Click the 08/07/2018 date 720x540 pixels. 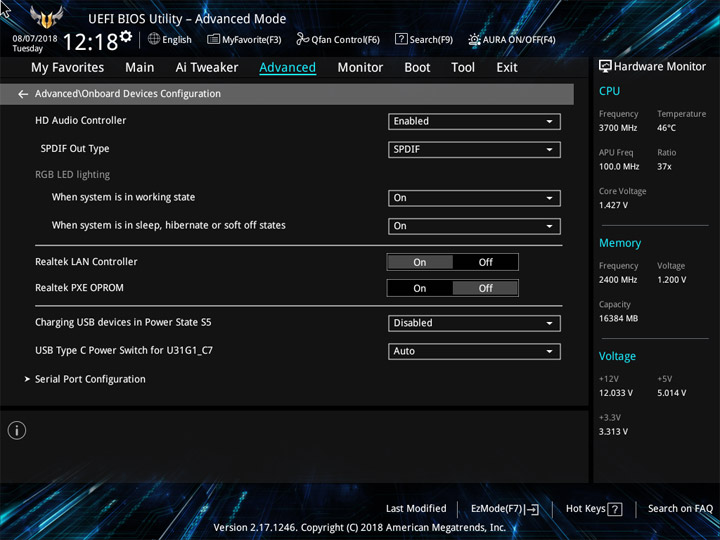(34, 39)
